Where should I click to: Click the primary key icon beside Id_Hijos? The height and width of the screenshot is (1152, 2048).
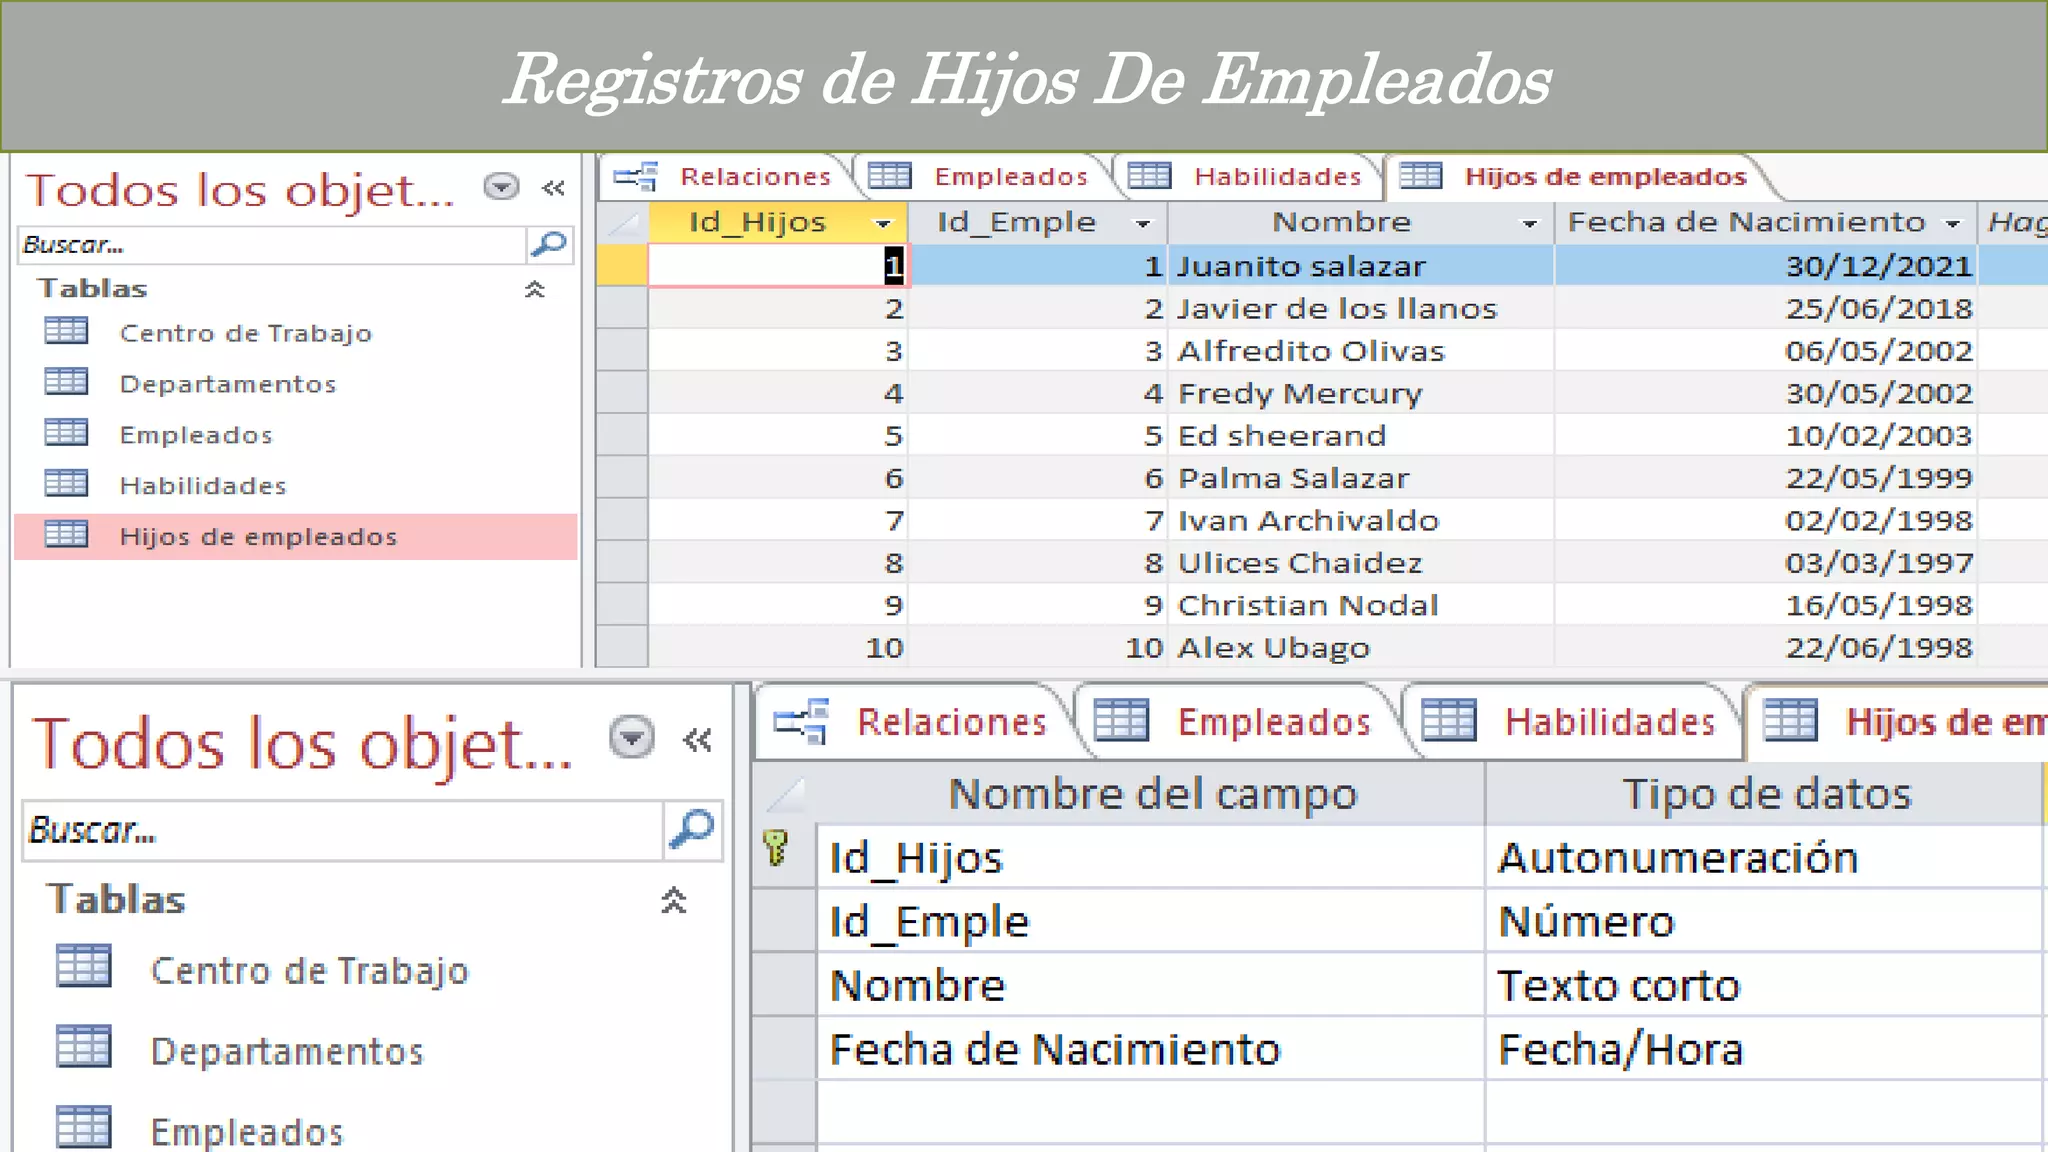[x=776, y=848]
